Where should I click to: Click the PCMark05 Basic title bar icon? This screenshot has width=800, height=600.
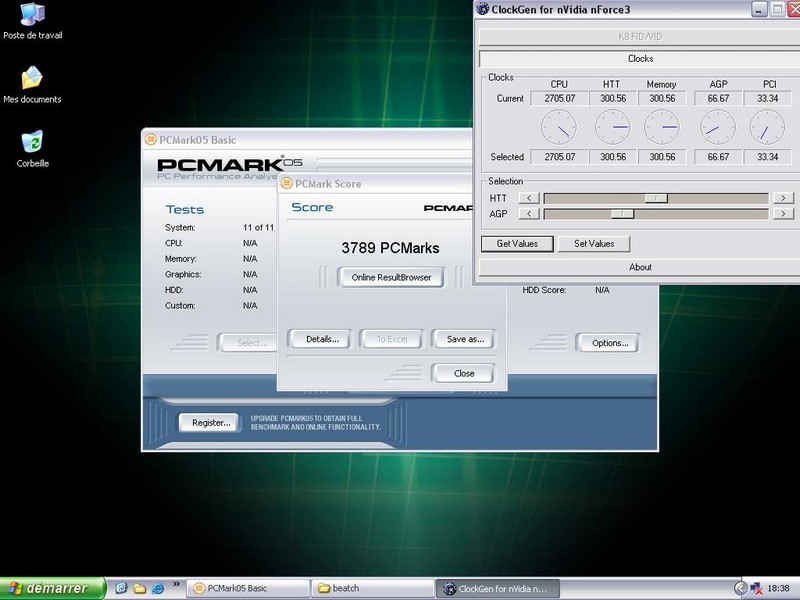click(151, 140)
